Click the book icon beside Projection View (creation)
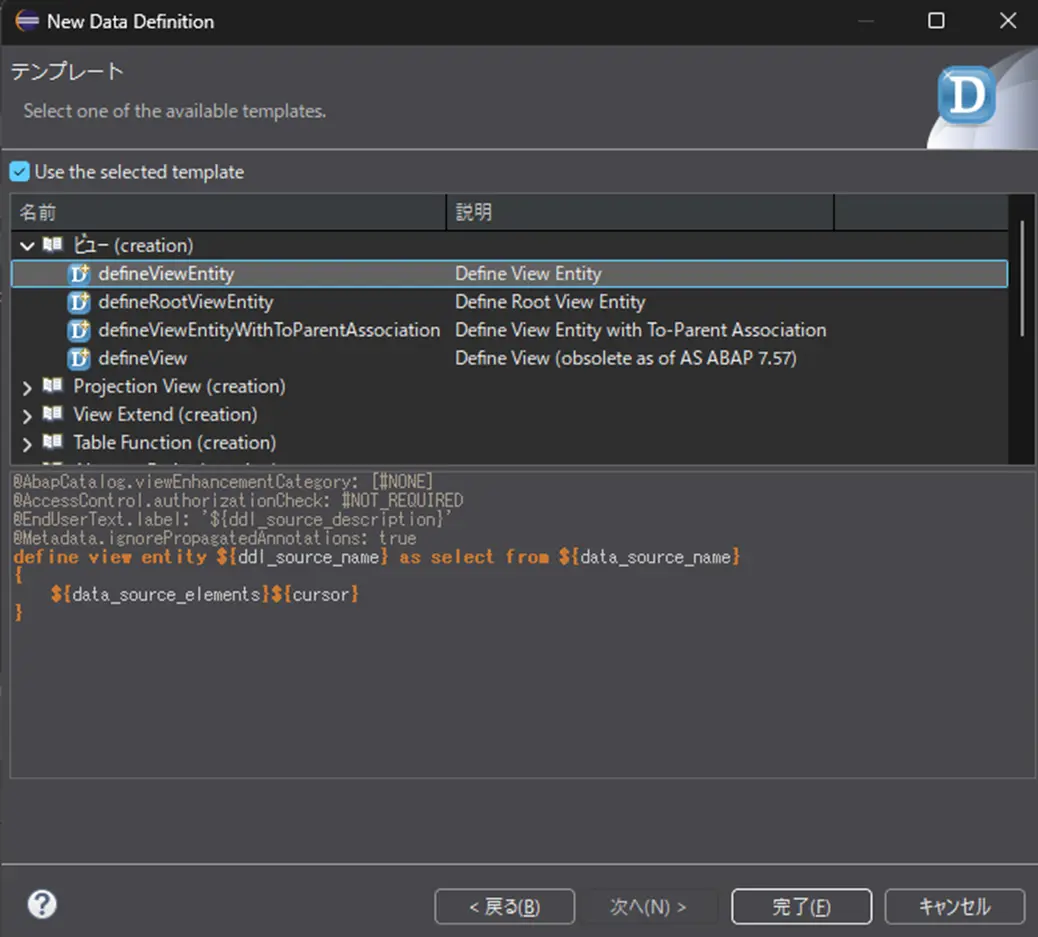Viewport: 1038px width, 937px height. 52,385
